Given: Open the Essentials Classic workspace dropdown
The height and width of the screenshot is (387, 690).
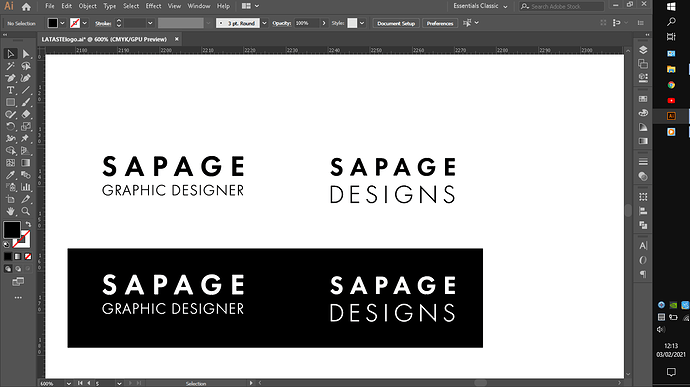Looking at the screenshot, I should 481,6.
